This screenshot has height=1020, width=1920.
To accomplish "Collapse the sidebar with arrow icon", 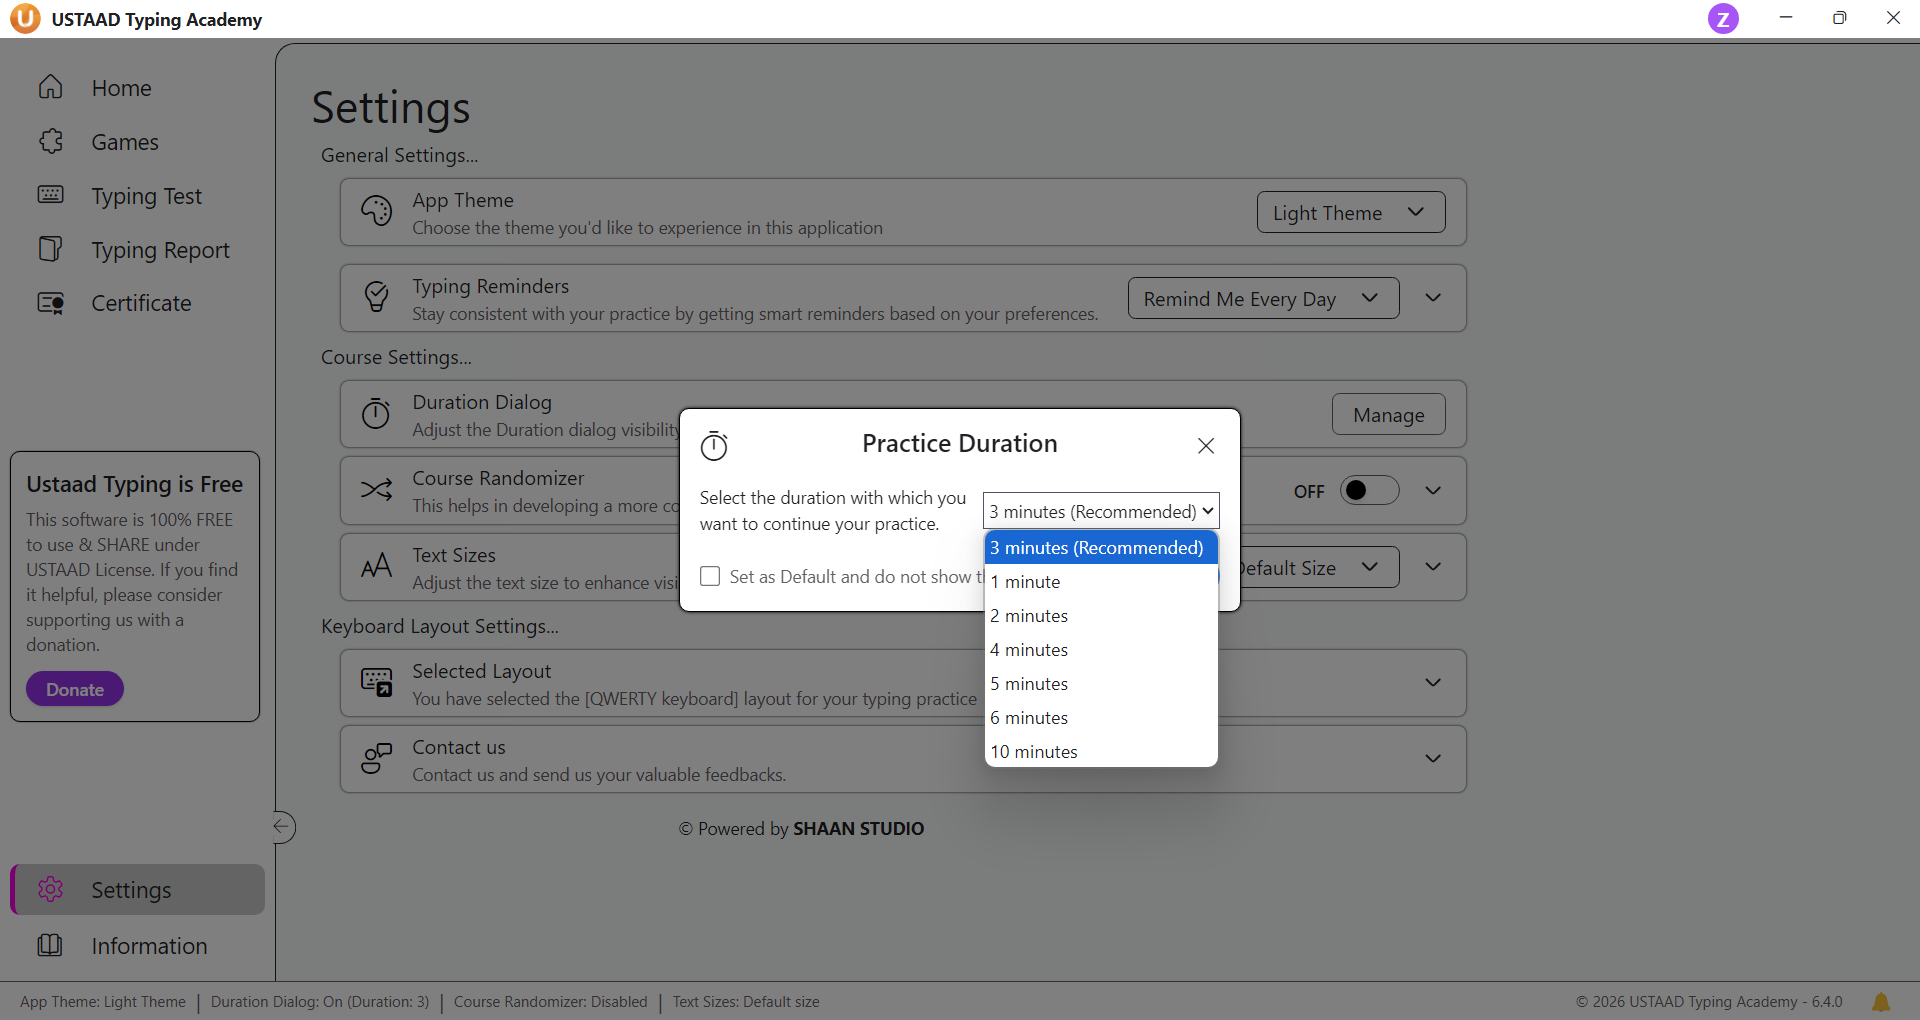I will click(283, 827).
